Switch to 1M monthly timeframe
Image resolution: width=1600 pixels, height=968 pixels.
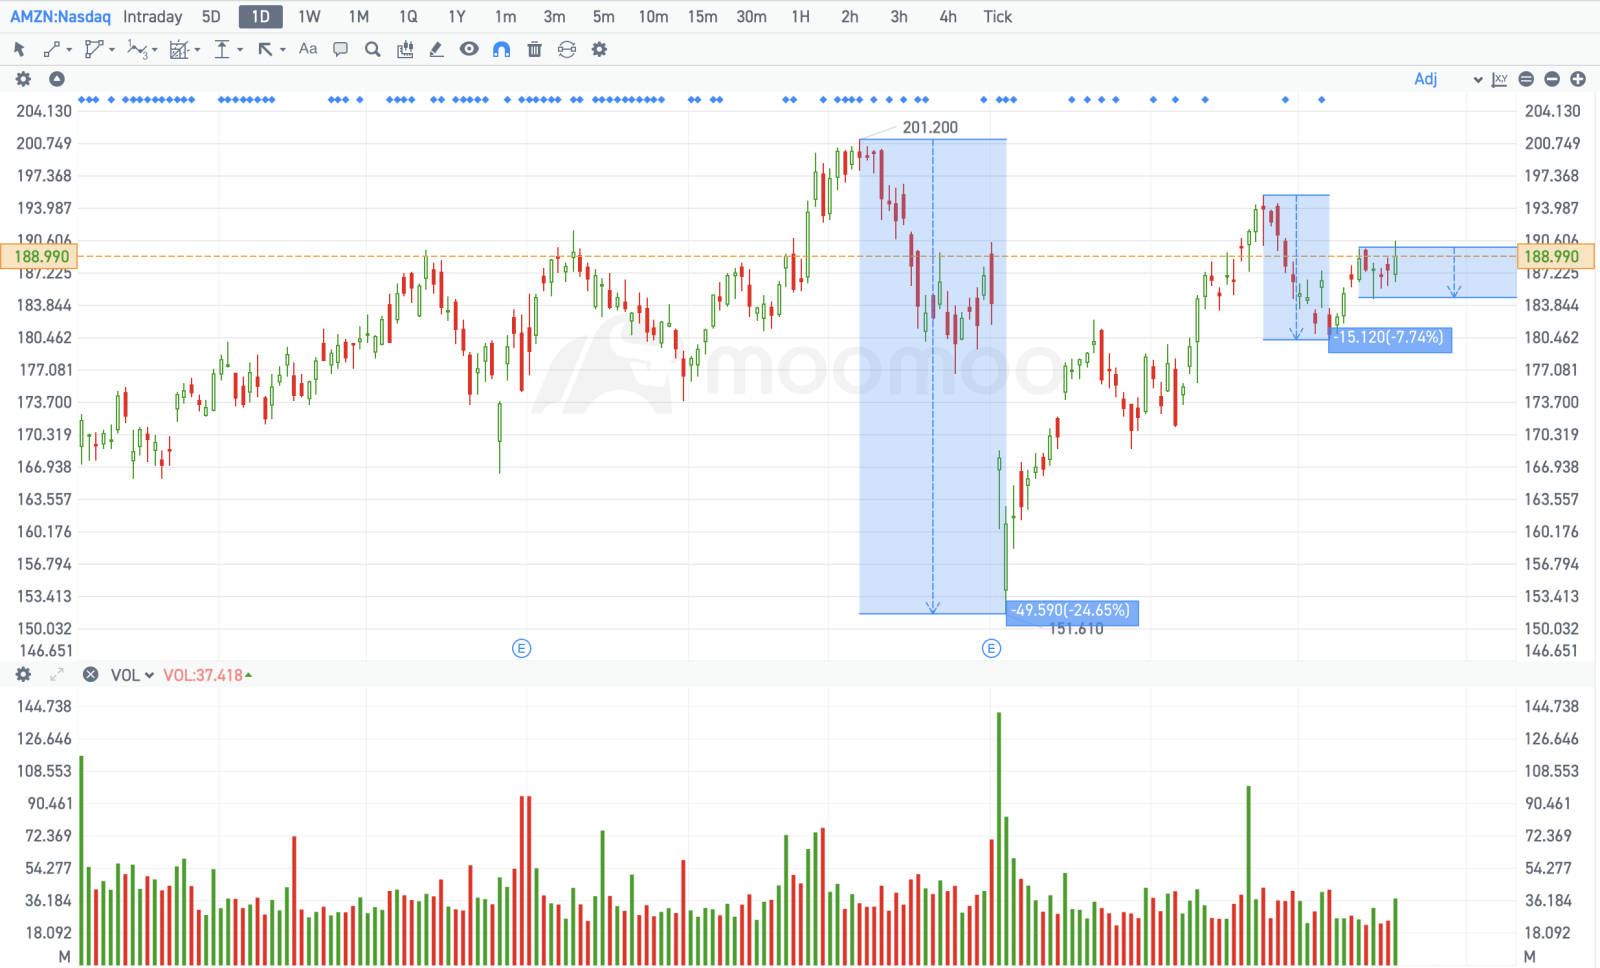tap(359, 17)
